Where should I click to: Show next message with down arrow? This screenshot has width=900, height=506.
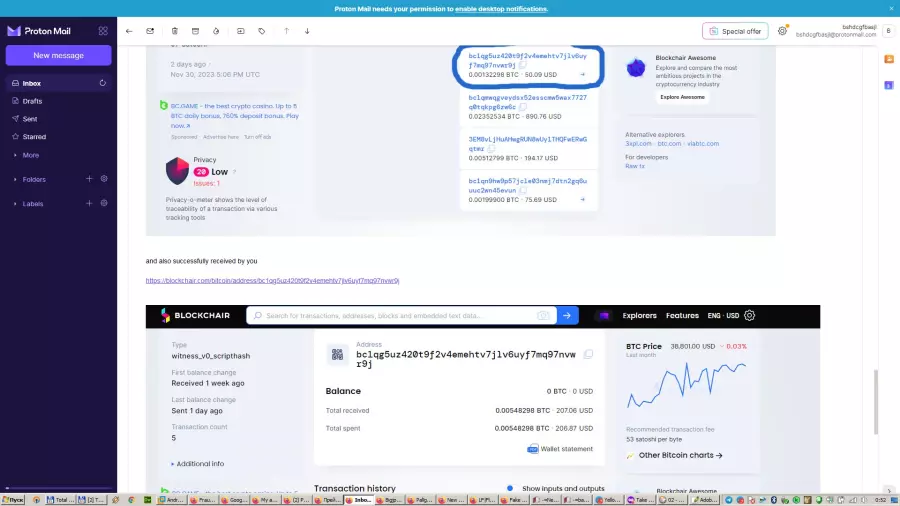coord(307,31)
